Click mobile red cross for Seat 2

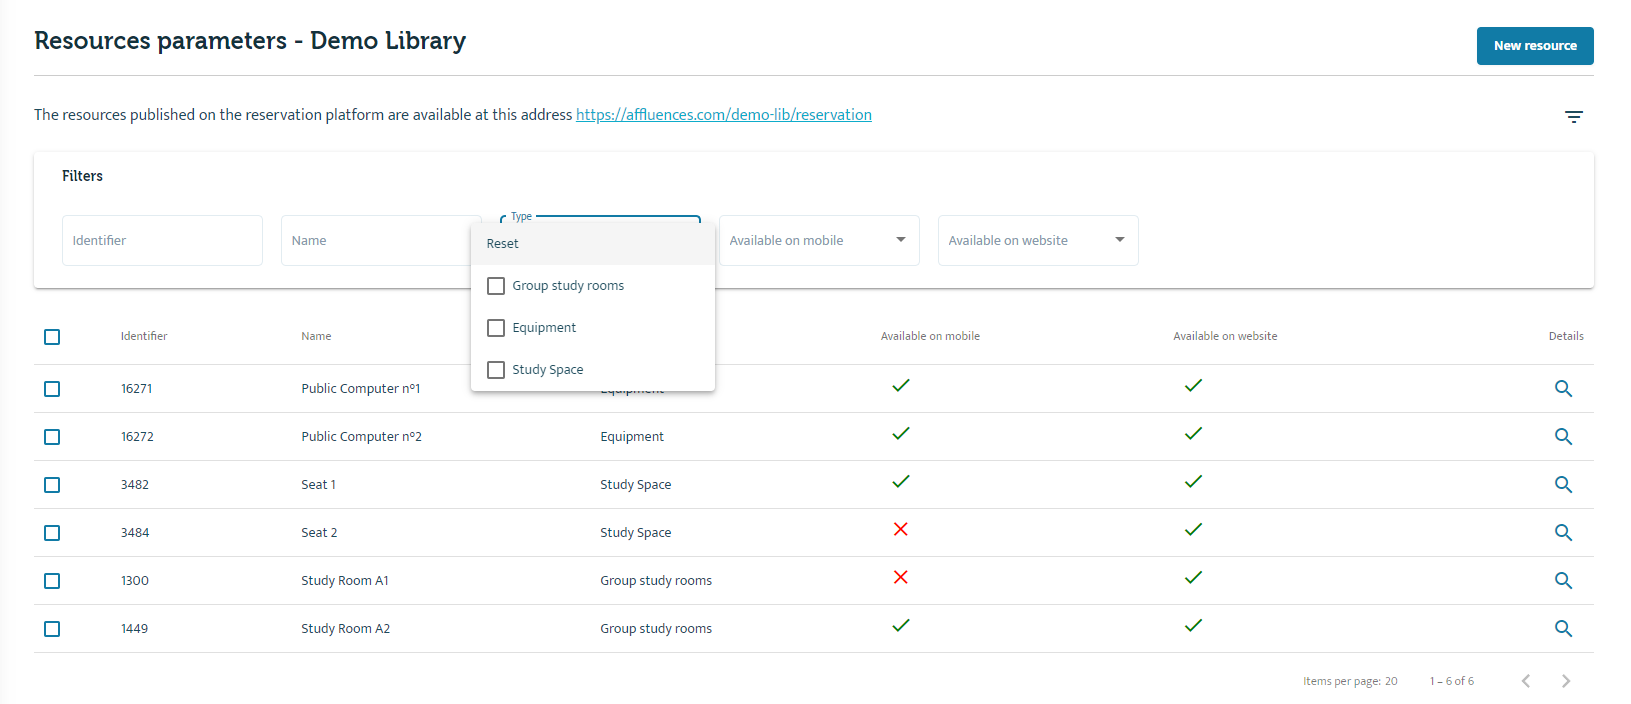[x=901, y=529]
